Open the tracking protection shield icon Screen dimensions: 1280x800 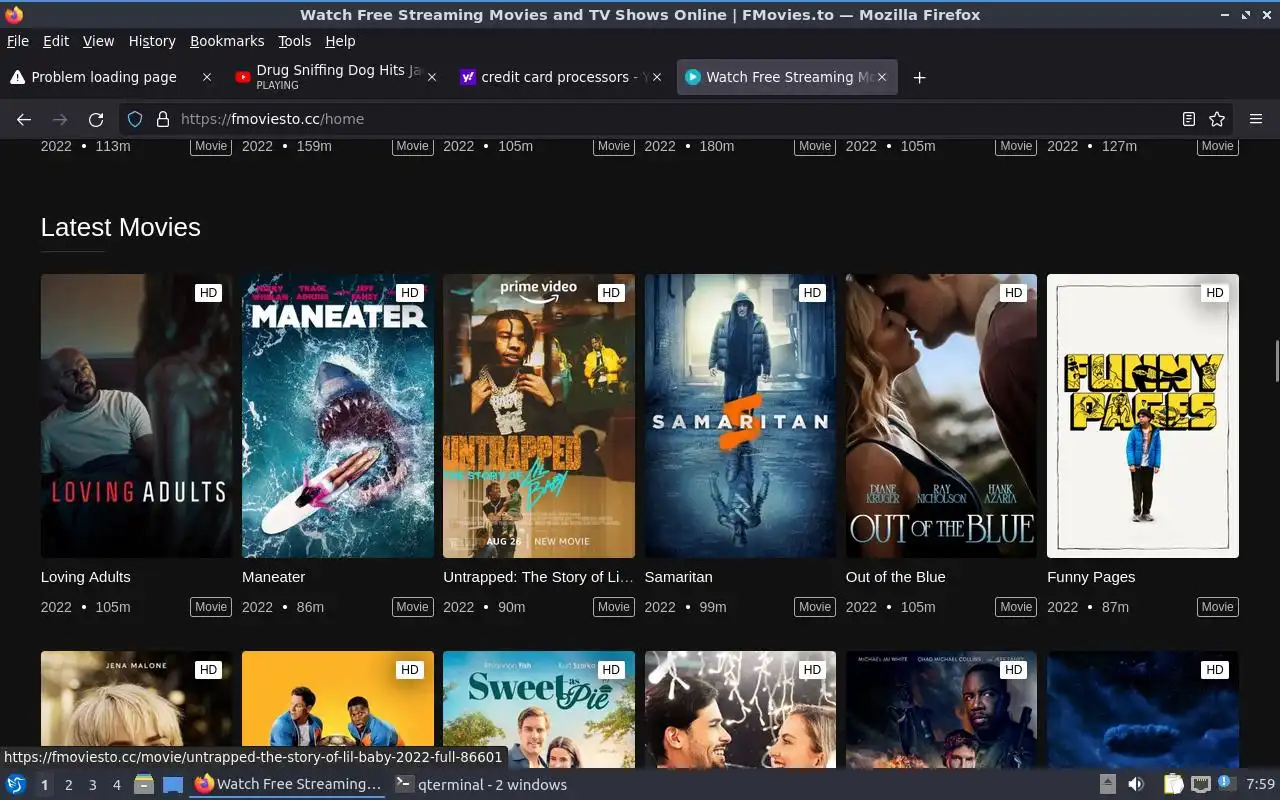coord(135,119)
